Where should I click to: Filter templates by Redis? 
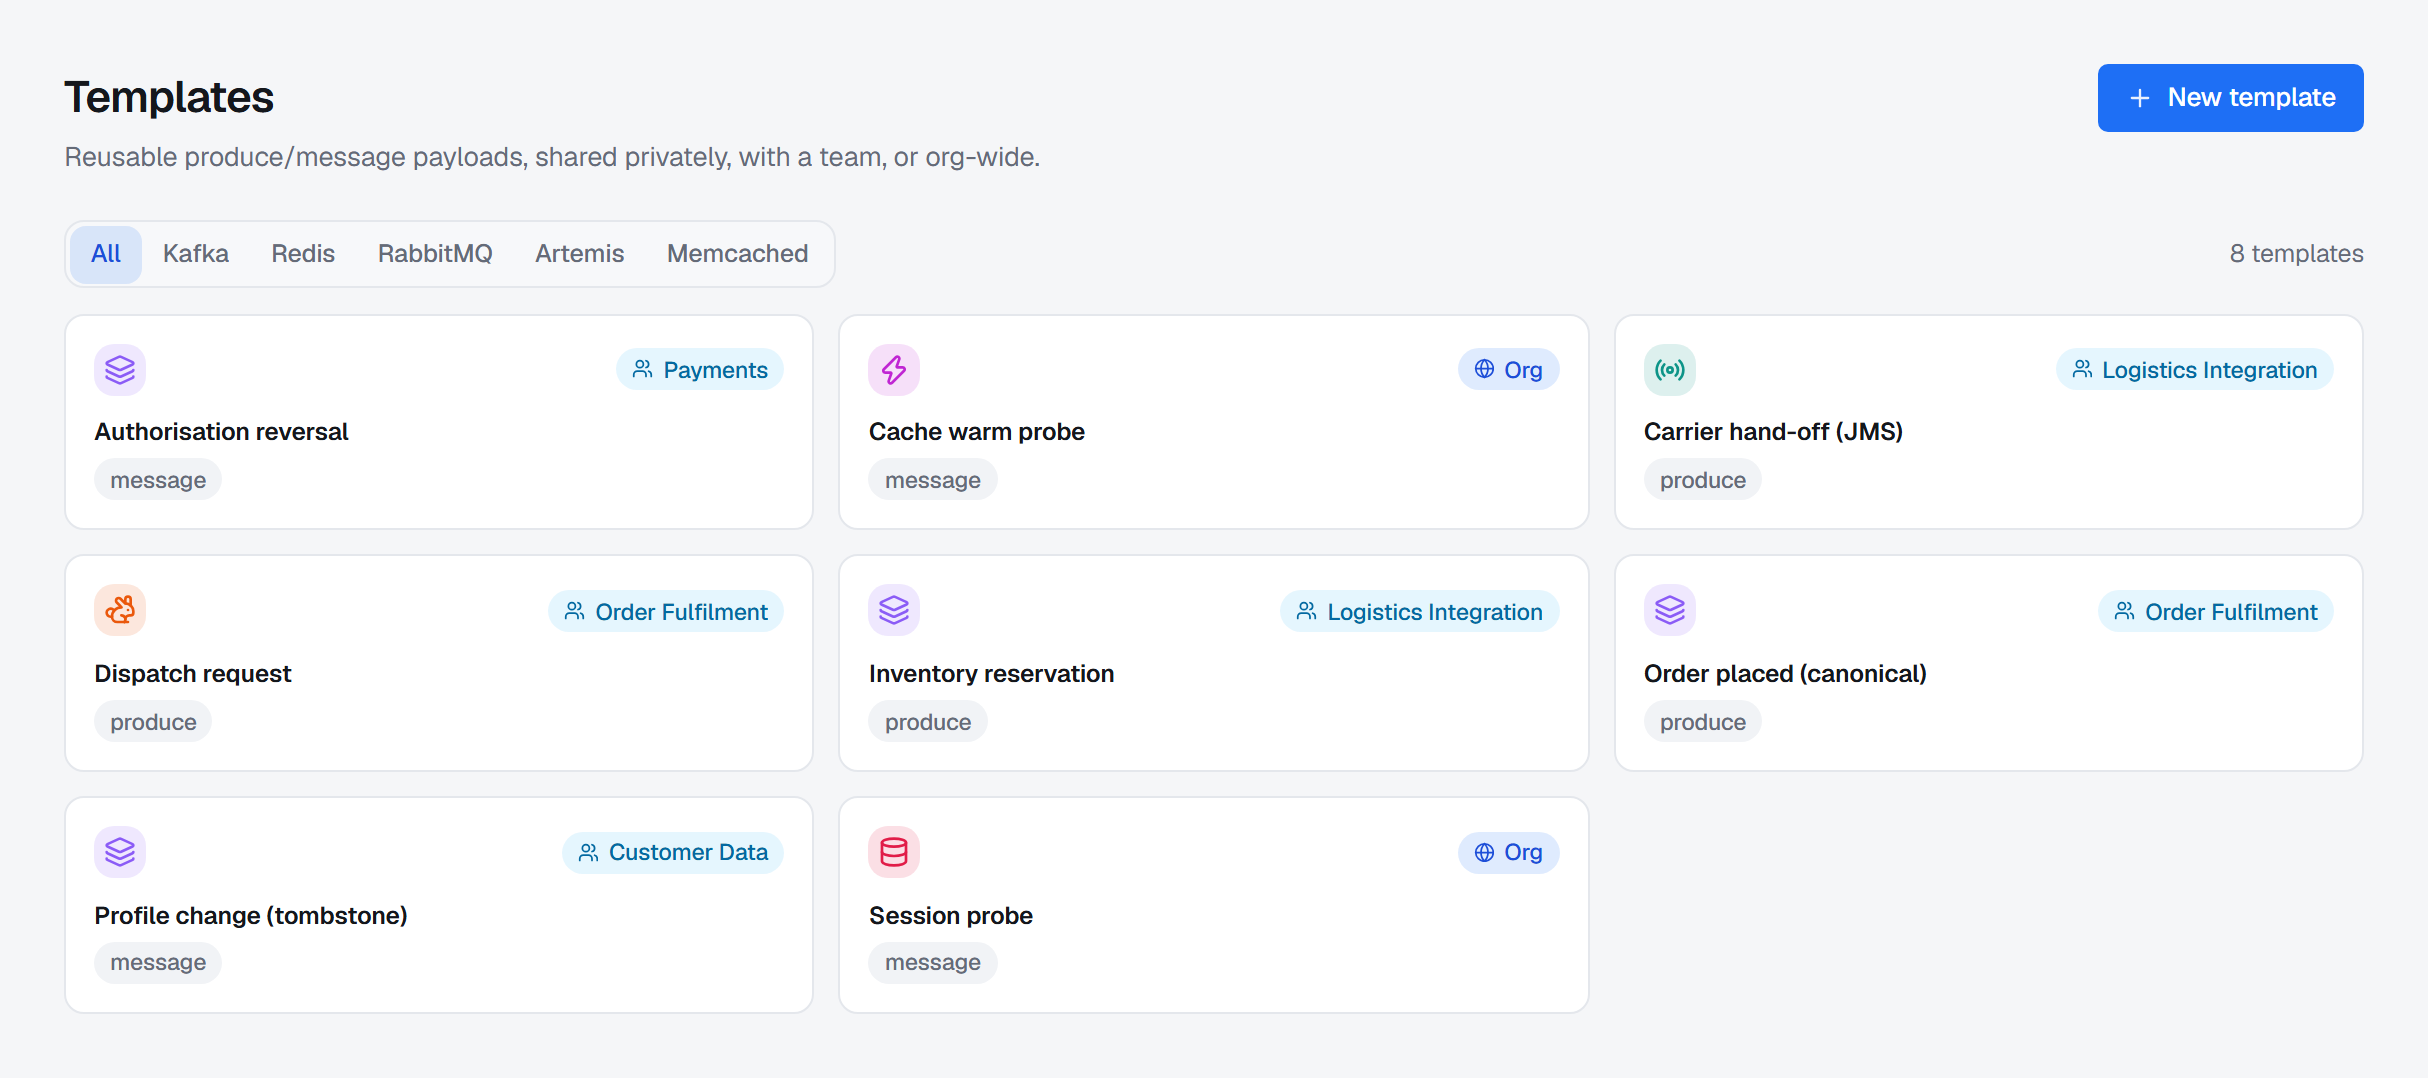[303, 254]
